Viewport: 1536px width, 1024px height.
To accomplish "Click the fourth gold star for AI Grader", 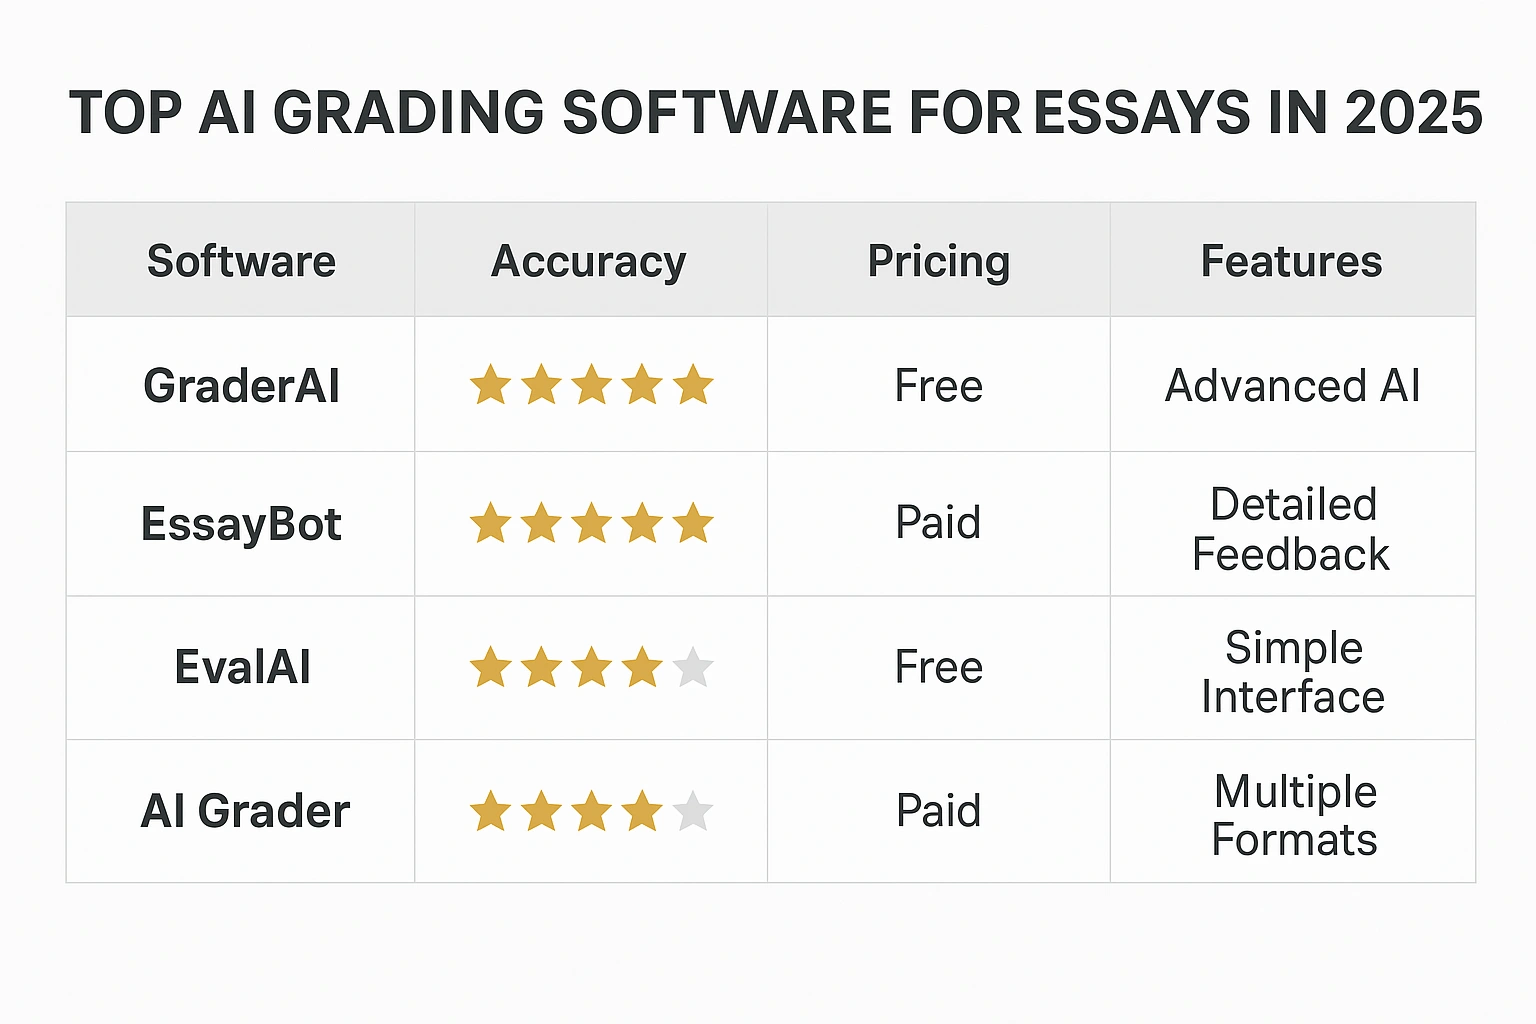I will (642, 811).
